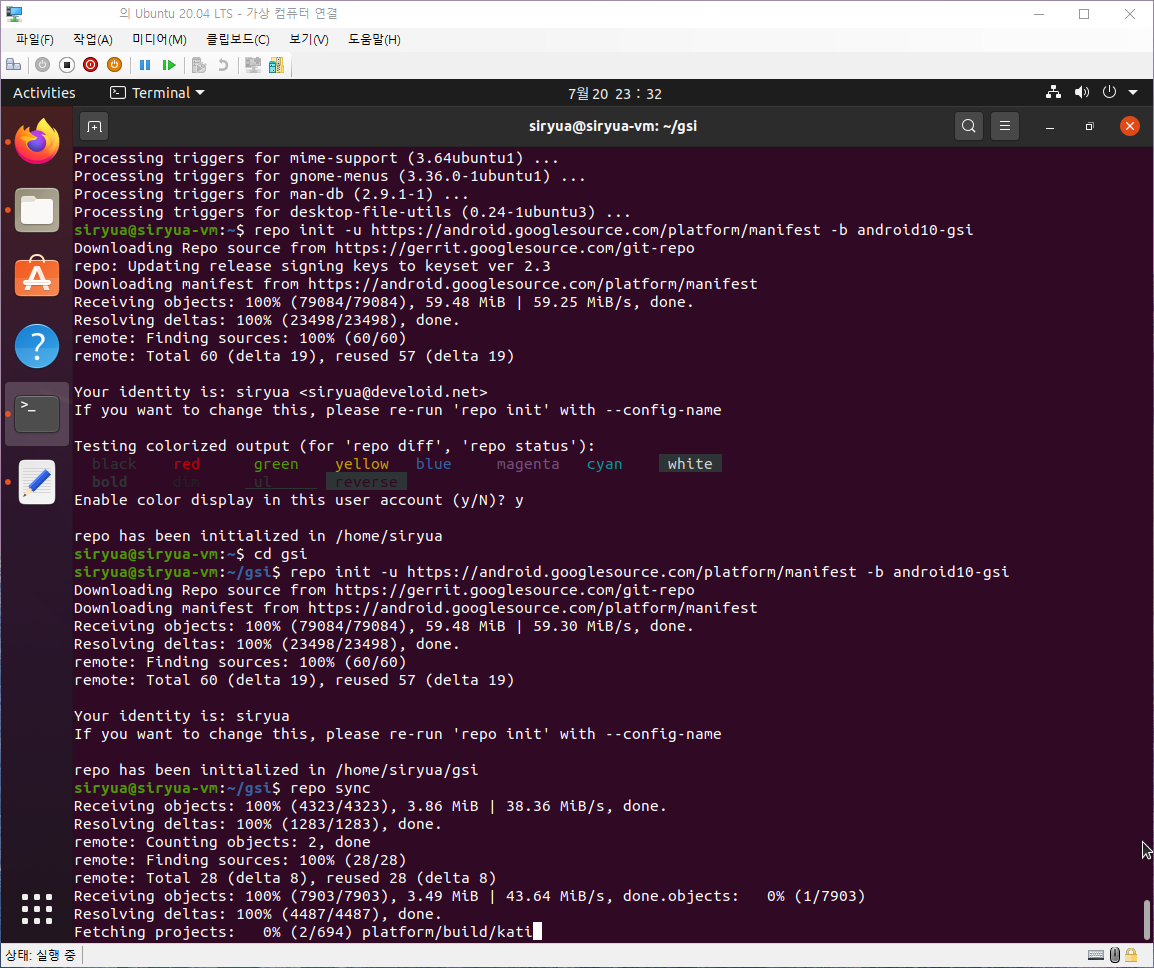Click the 'siryua@siryua-vm: ~/gsi' terminal title
This screenshot has width=1154, height=968.
point(612,126)
